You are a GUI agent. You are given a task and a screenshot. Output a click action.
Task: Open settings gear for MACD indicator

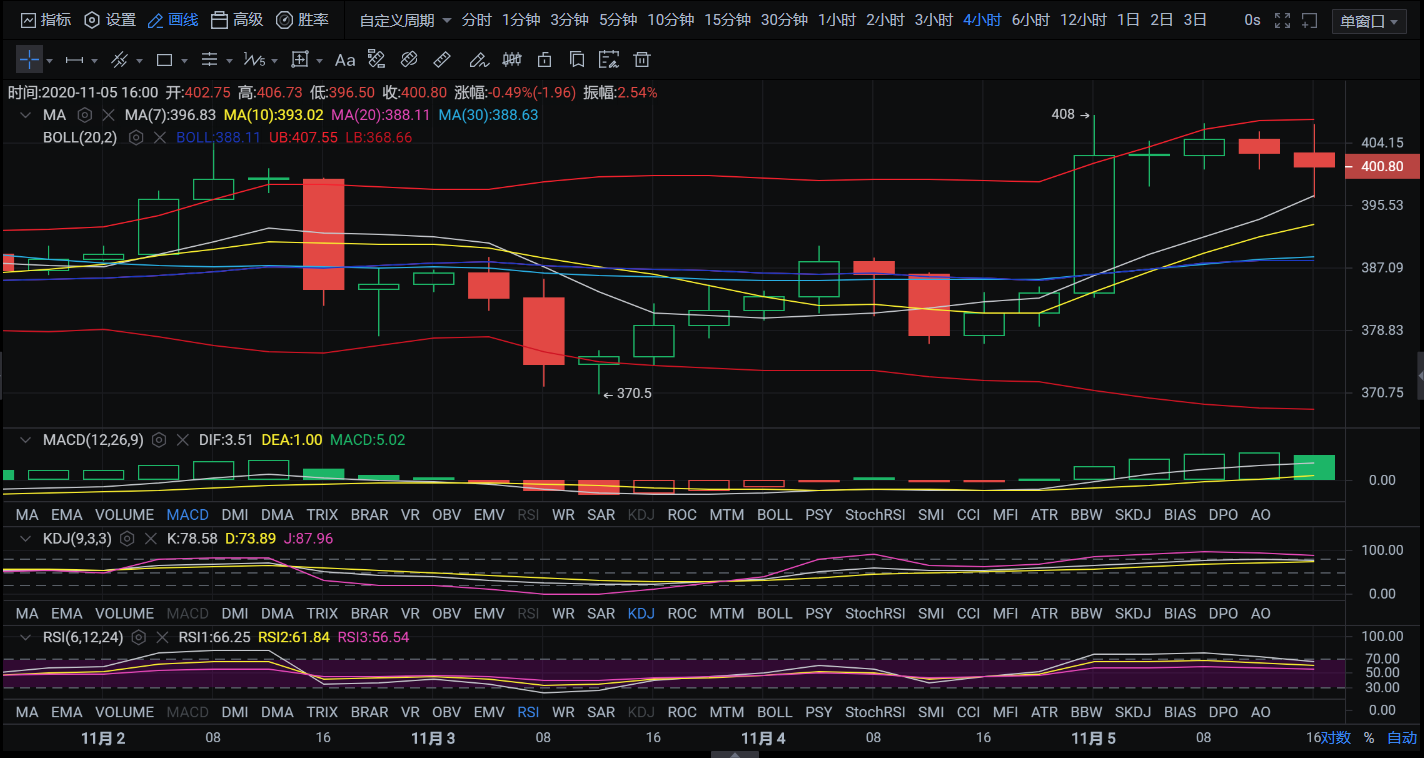160,440
